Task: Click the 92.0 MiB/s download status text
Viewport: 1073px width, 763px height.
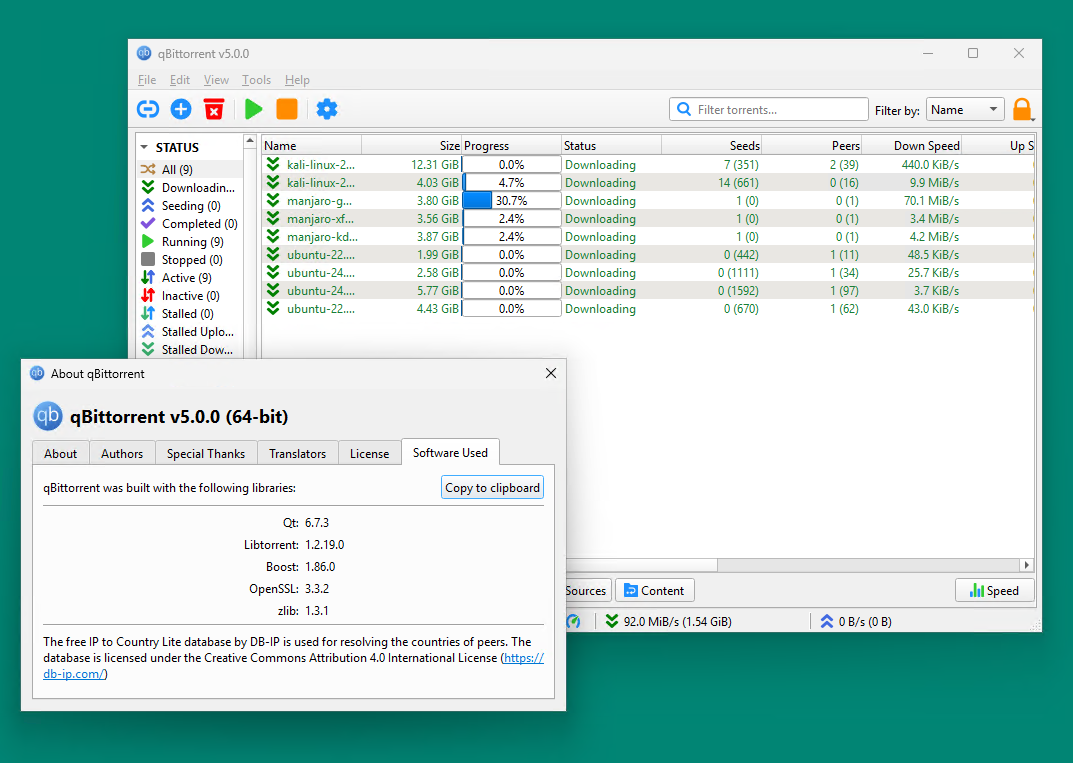Action: (677, 621)
